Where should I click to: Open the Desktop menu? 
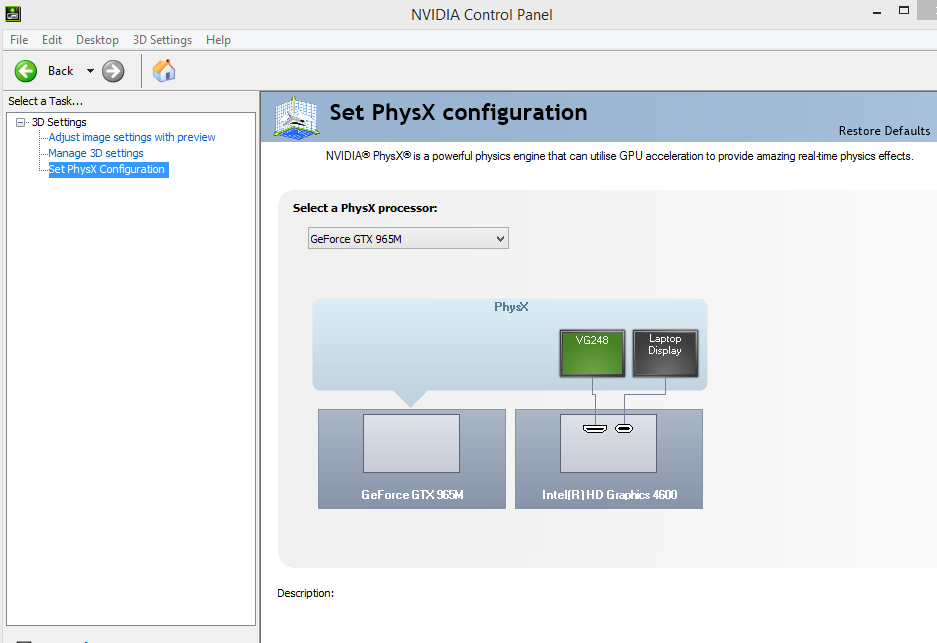[x=97, y=40]
